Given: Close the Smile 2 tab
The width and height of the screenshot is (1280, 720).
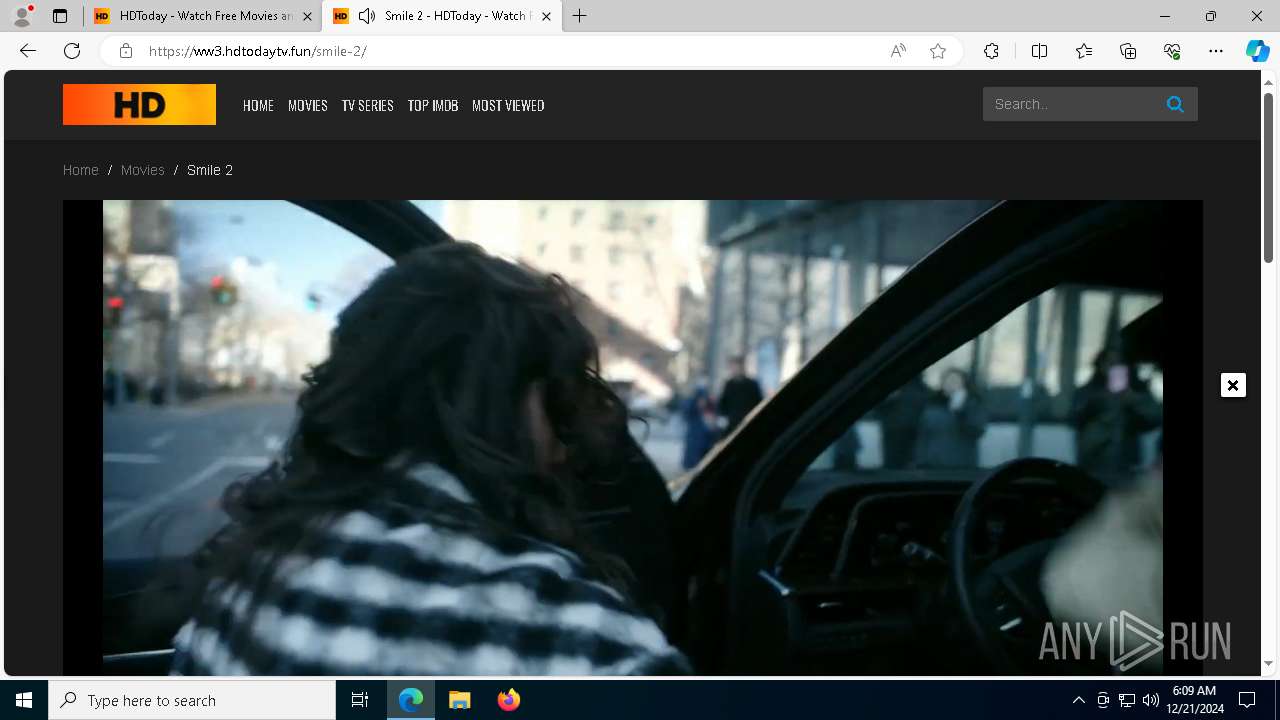Looking at the screenshot, I should click(546, 16).
